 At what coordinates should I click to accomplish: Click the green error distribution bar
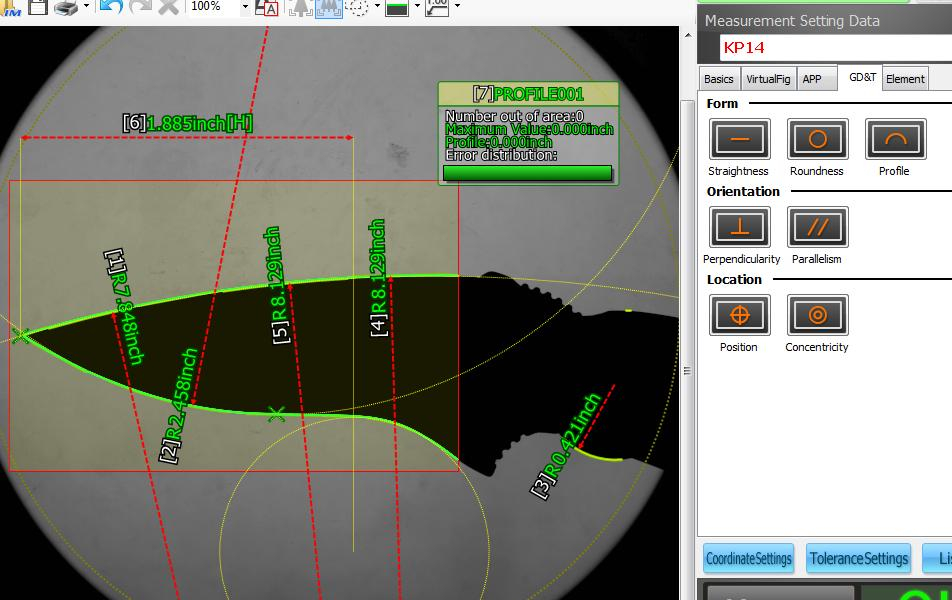(527, 173)
